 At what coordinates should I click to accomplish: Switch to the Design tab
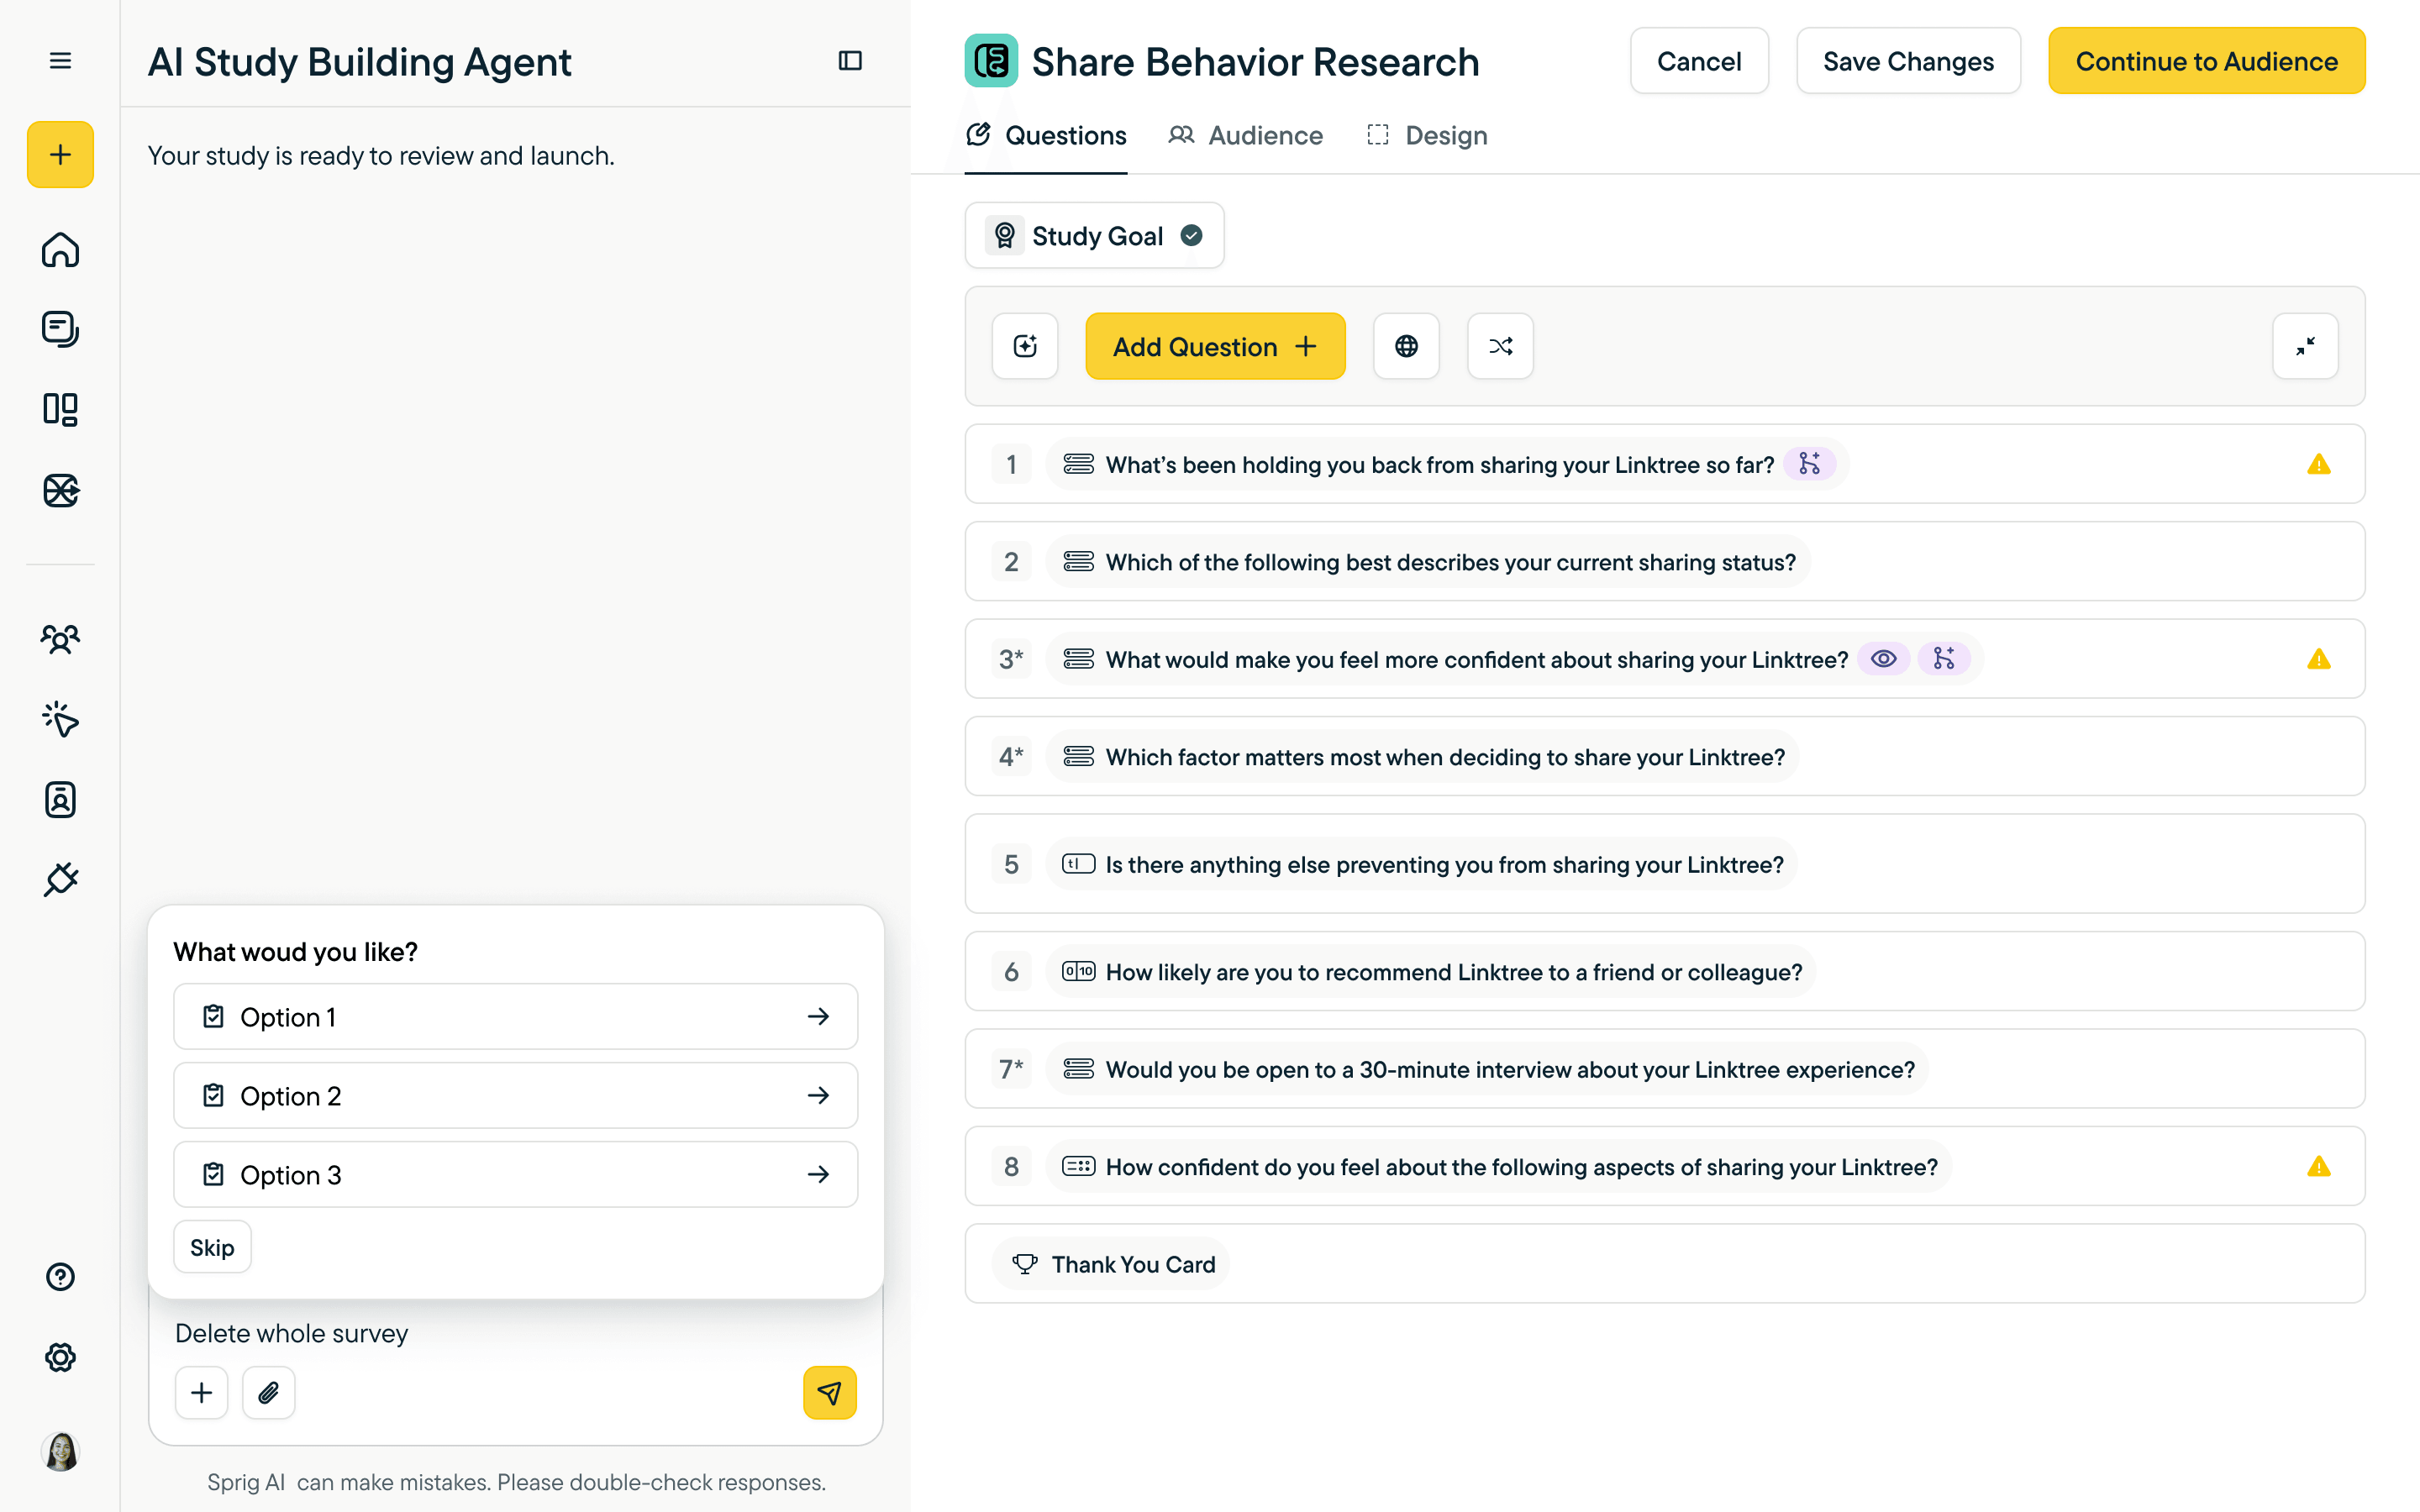click(1427, 135)
